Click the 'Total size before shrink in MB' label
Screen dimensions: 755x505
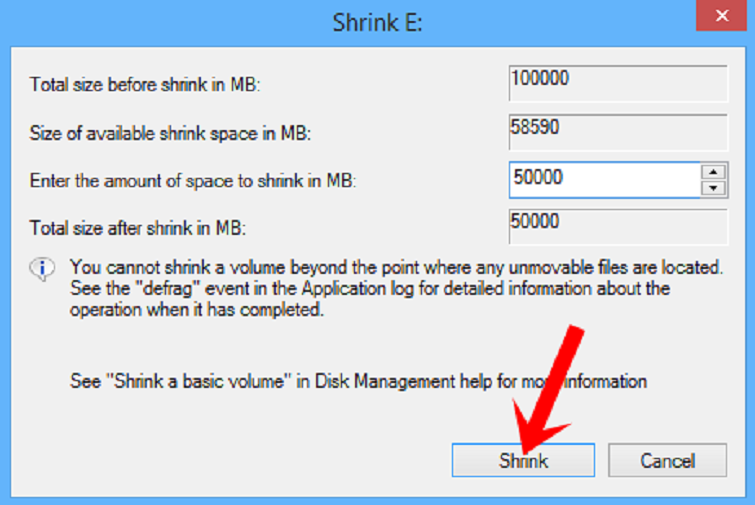point(145,85)
